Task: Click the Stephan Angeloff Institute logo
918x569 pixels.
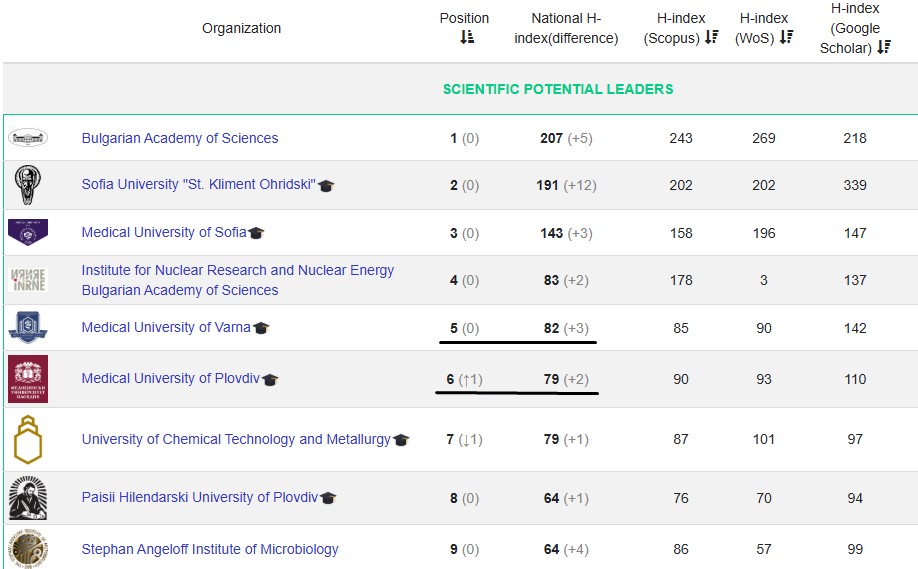Action: click(x=28, y=549)
